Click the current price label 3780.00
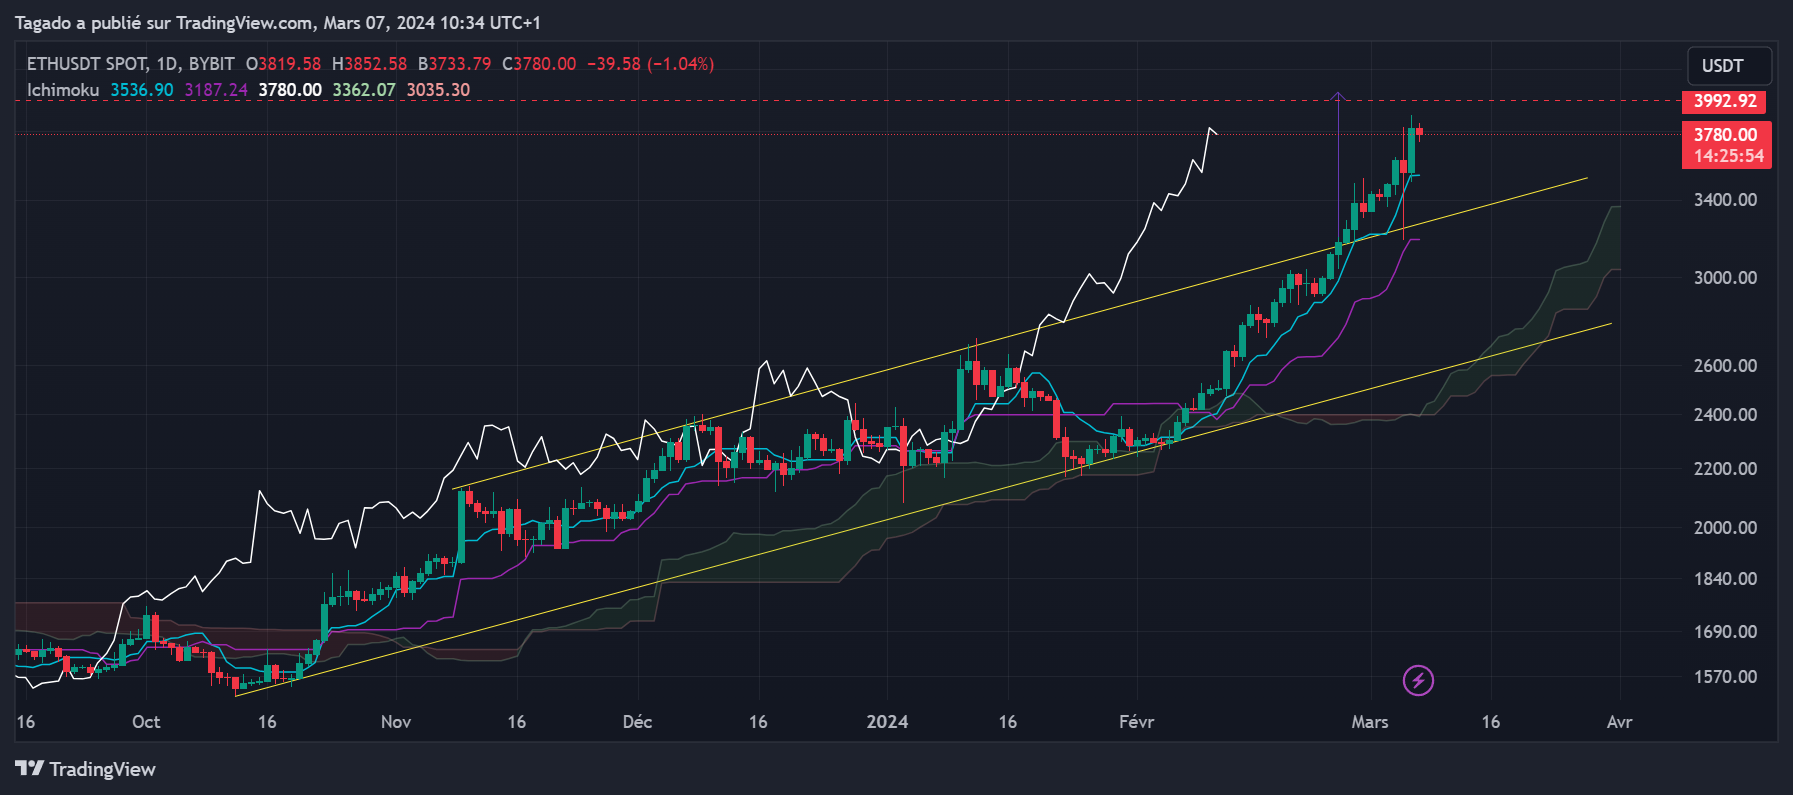Screen dimensions: 1793x795 coord(1725,135)
